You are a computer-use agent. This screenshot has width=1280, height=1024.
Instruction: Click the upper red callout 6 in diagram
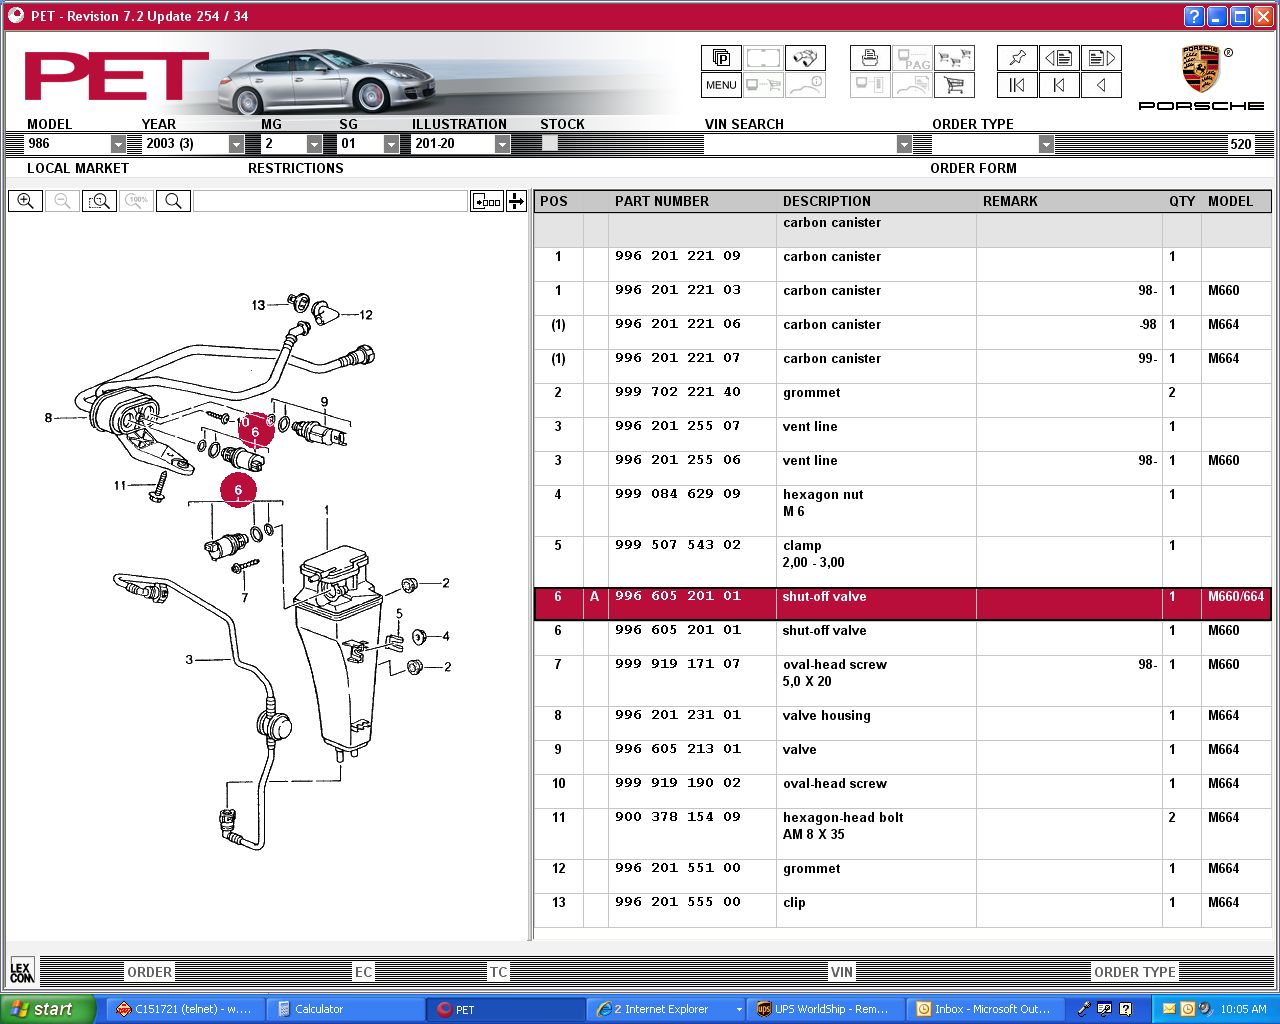tap(255, 432)
